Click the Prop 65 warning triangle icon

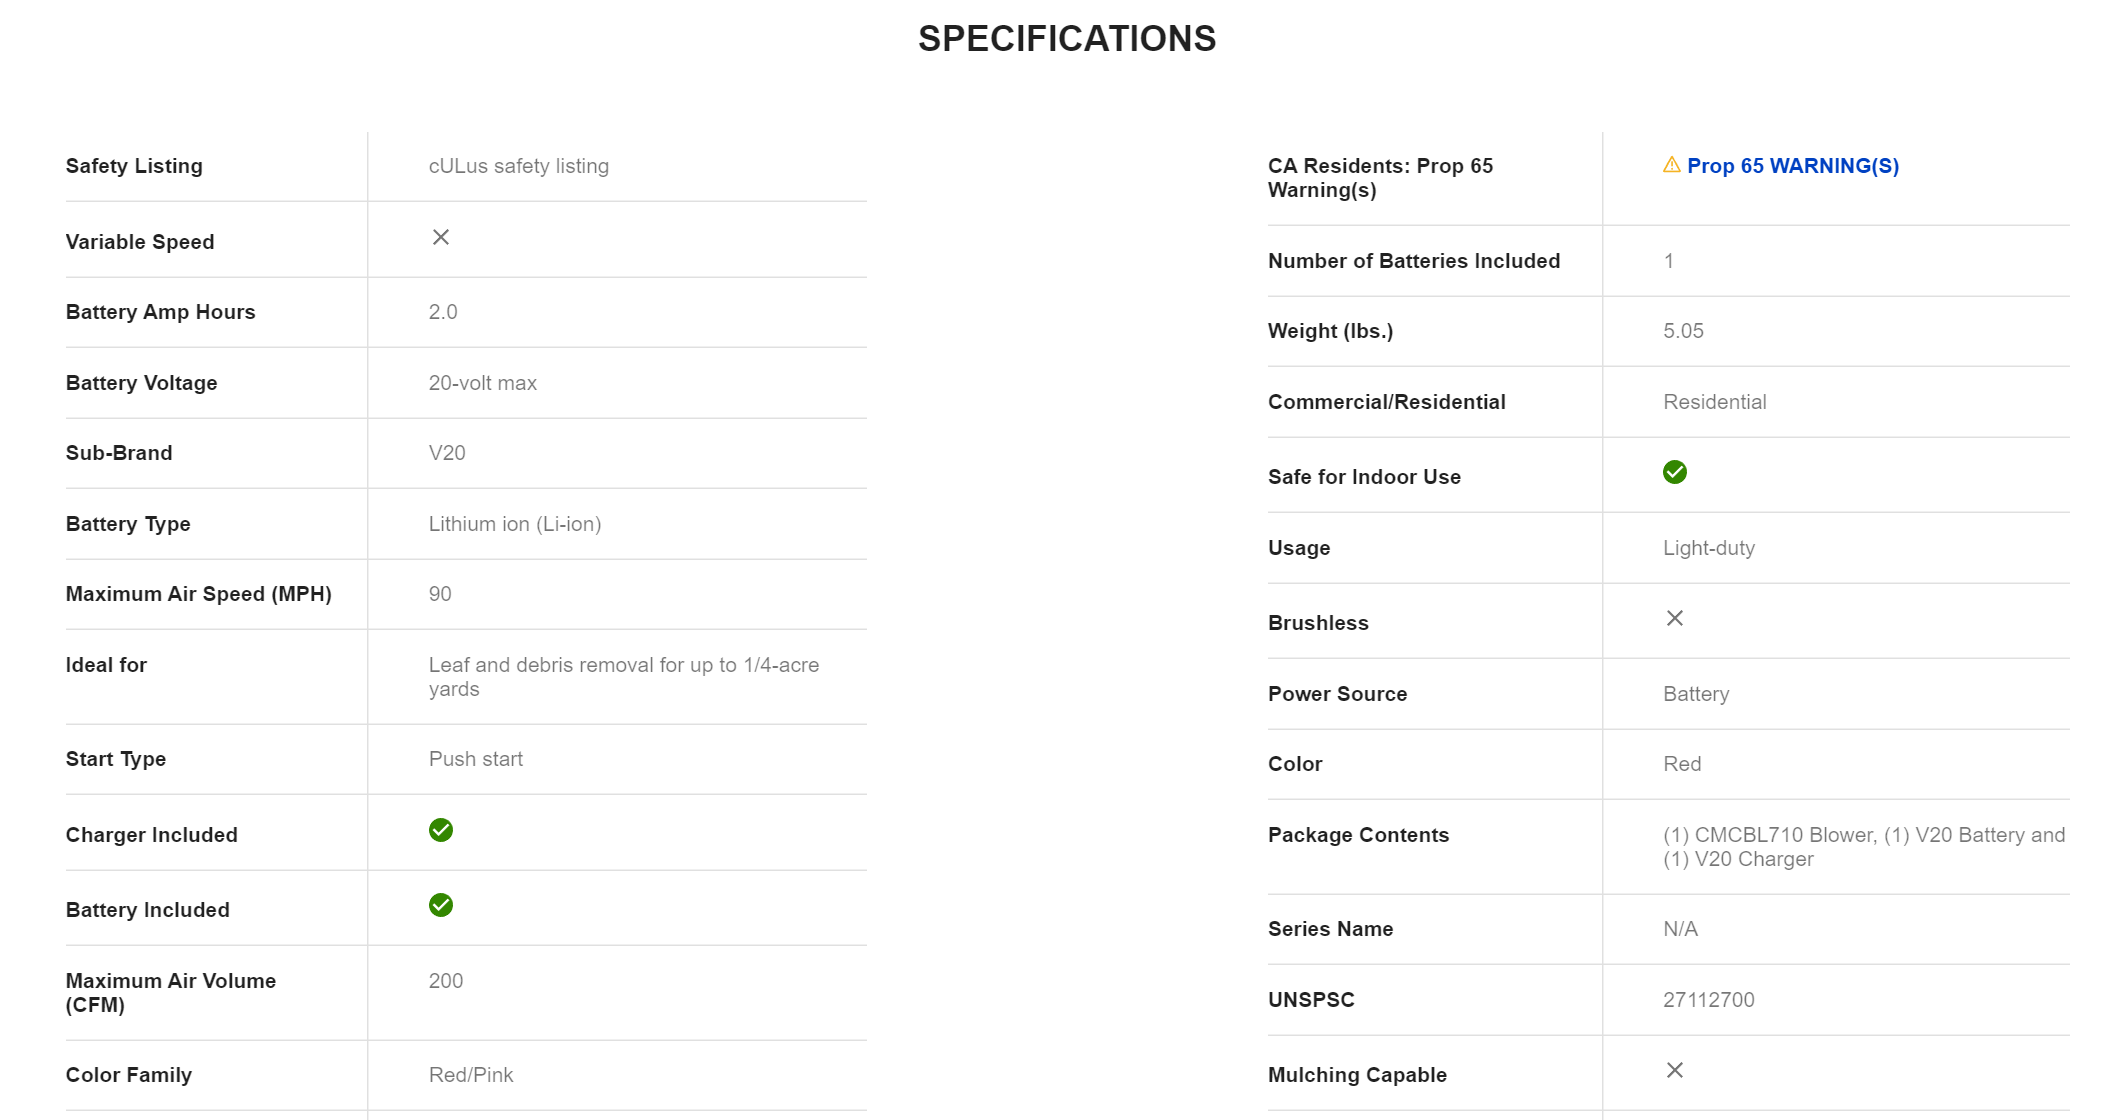1671,165
